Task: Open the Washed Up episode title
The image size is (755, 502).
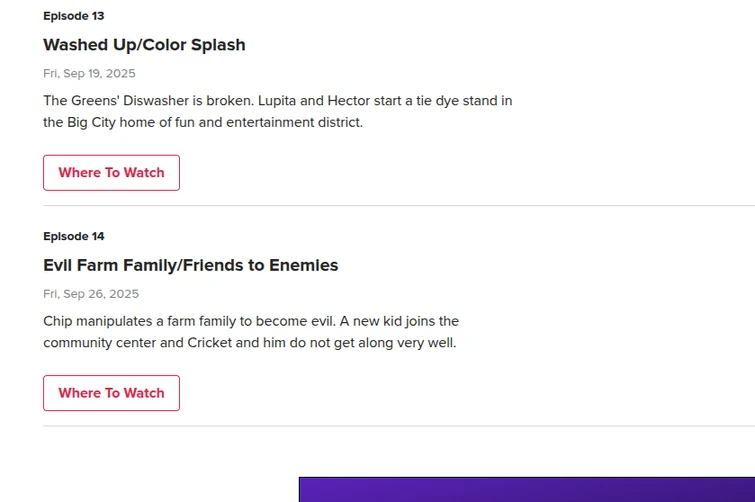Action: point(90,45)
